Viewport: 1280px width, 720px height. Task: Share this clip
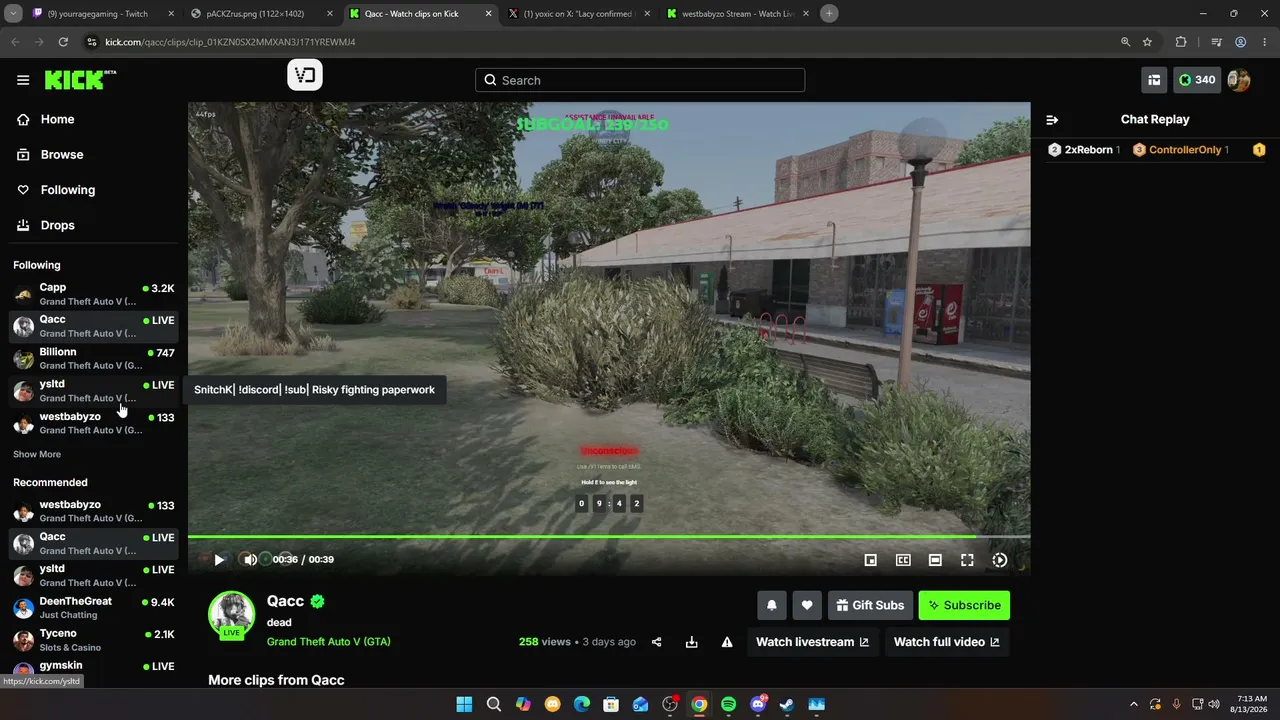point(657,642)
